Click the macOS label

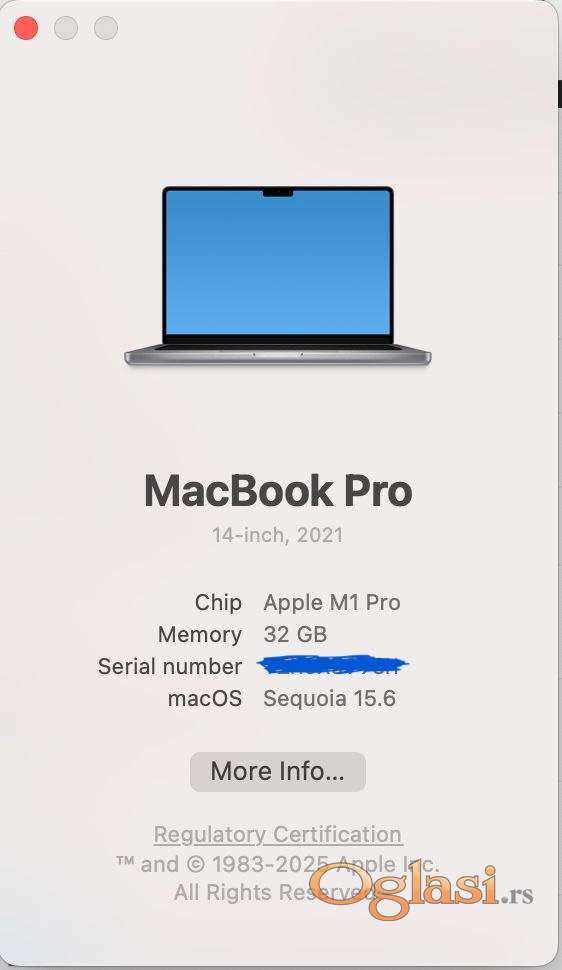[205, 698]
